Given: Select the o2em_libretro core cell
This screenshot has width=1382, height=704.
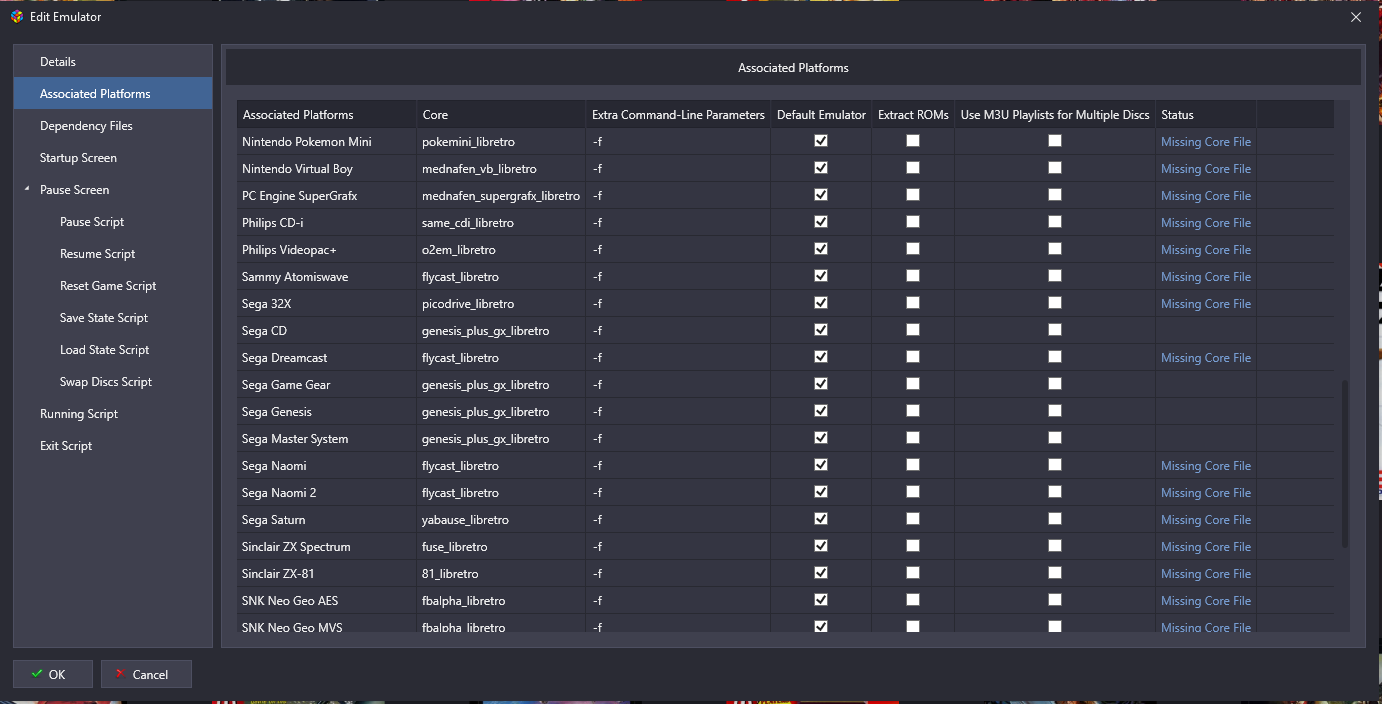Looking at the screenshot, I should [x=501, y=250].
